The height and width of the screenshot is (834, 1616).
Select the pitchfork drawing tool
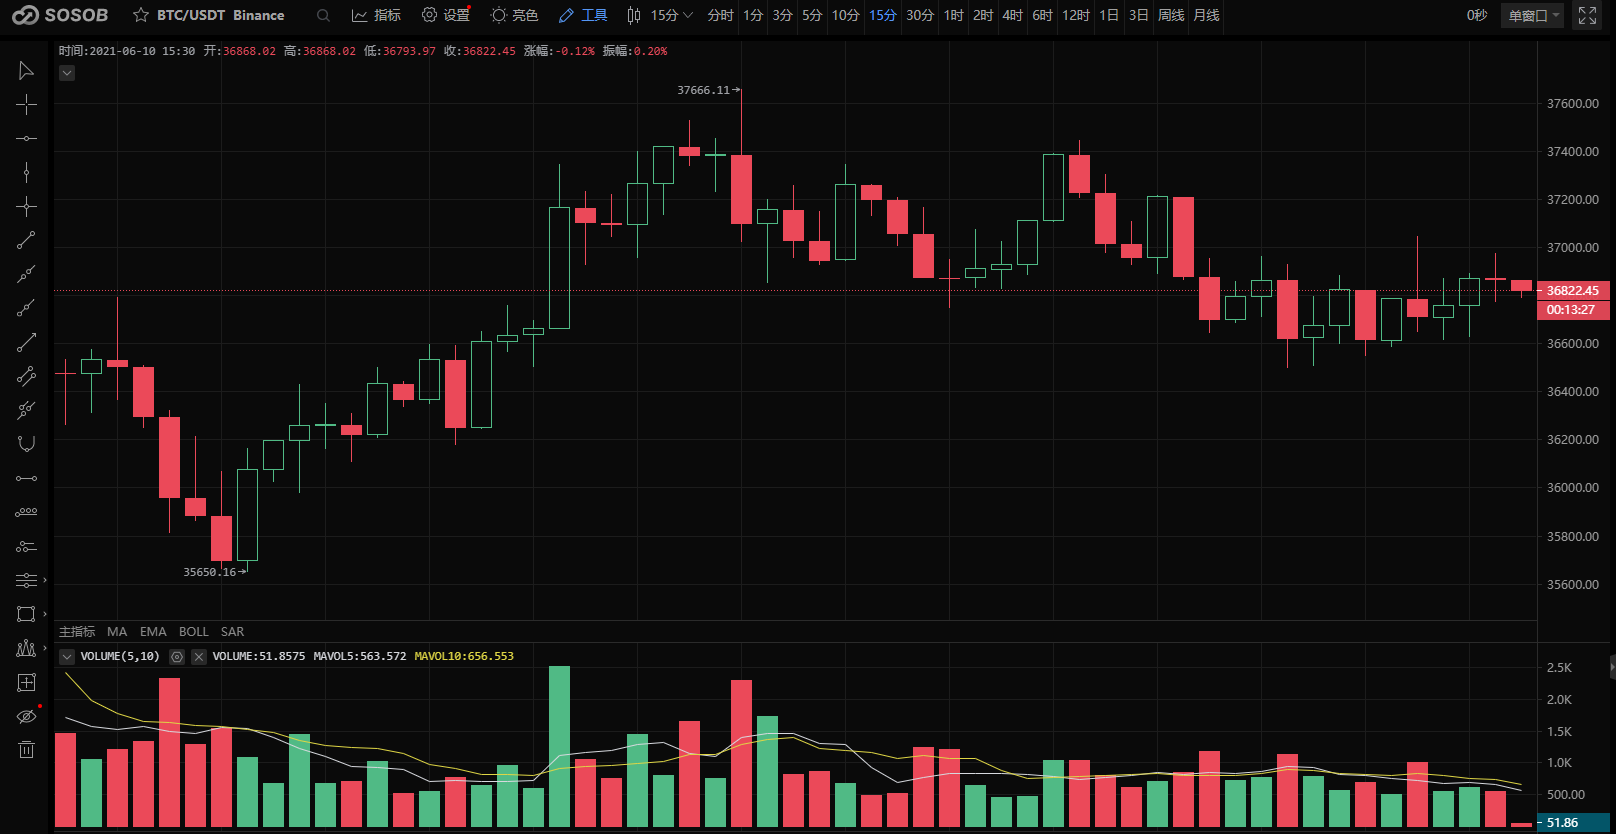[26, 410]
